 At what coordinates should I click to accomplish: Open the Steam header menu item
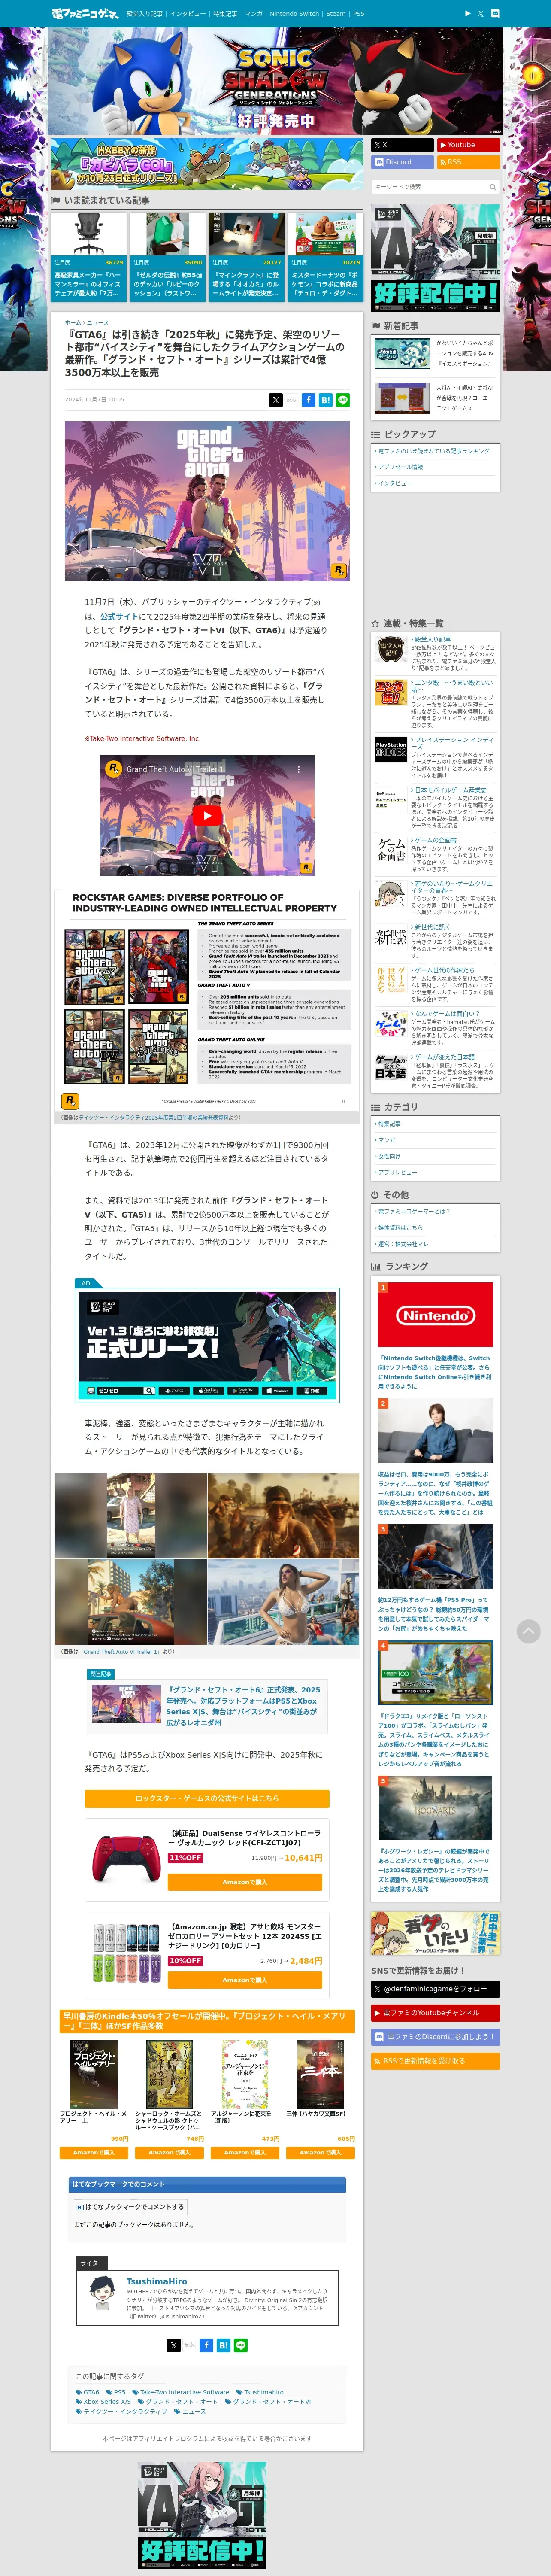[336, 14]
